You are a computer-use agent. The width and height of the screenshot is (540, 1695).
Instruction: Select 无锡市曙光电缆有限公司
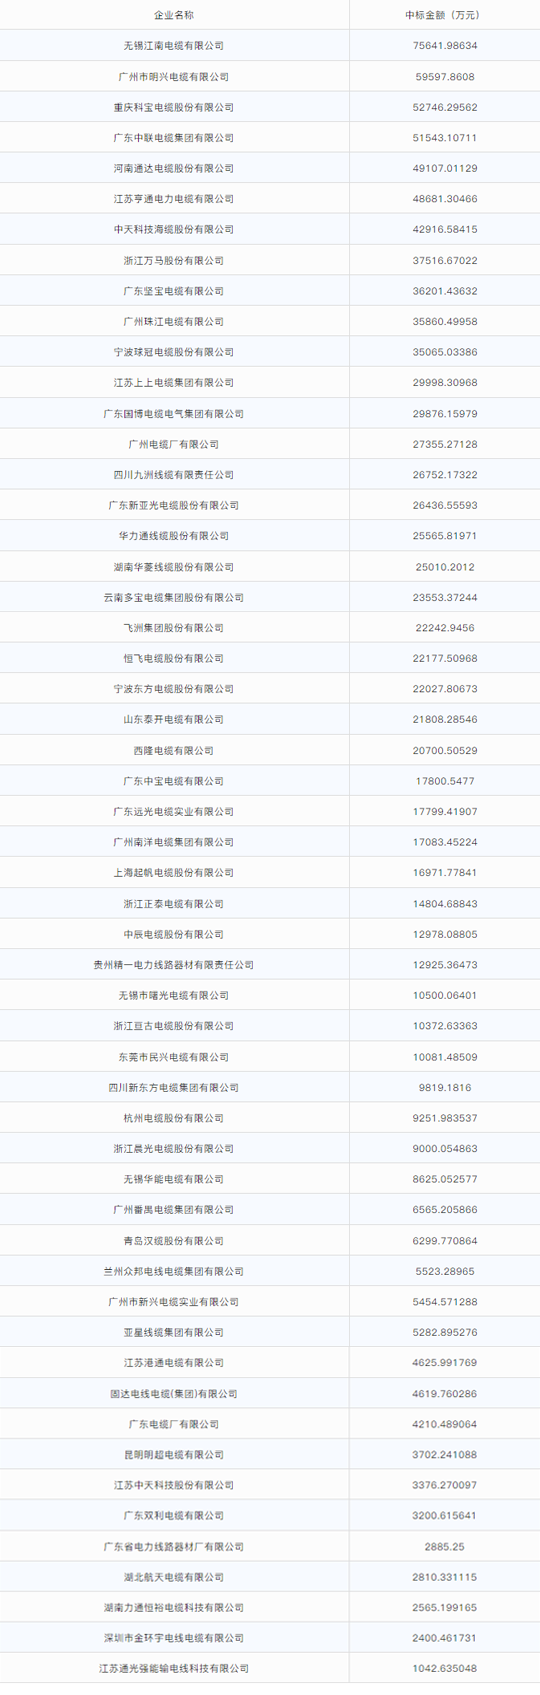click(174, 995)
